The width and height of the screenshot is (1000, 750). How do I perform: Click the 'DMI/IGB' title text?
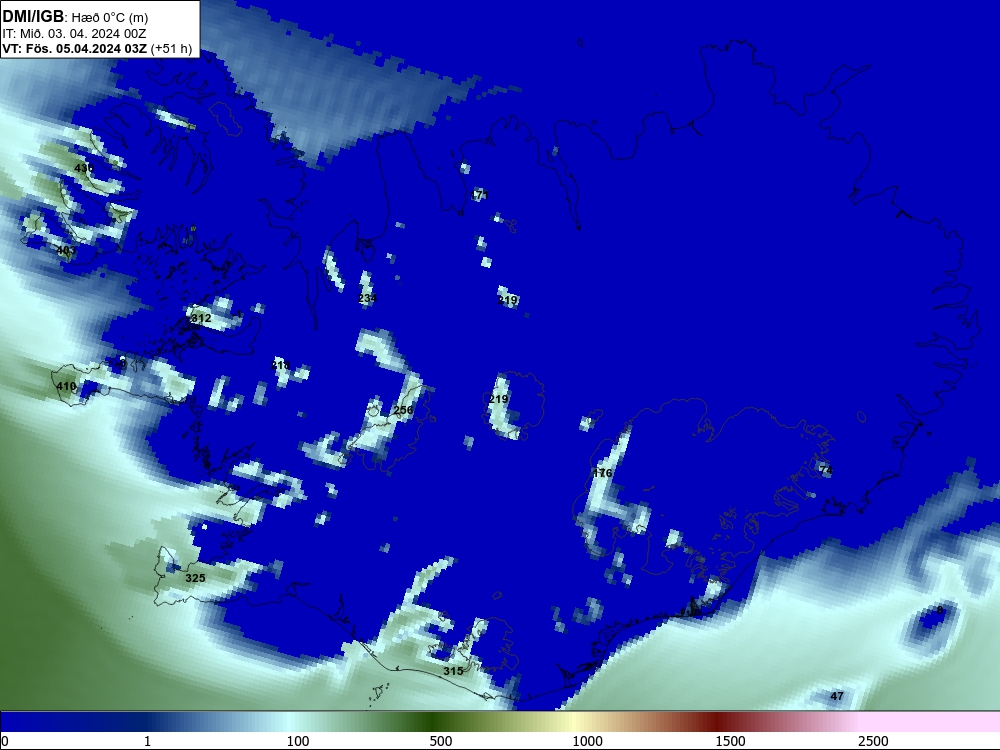pos(33,17)
